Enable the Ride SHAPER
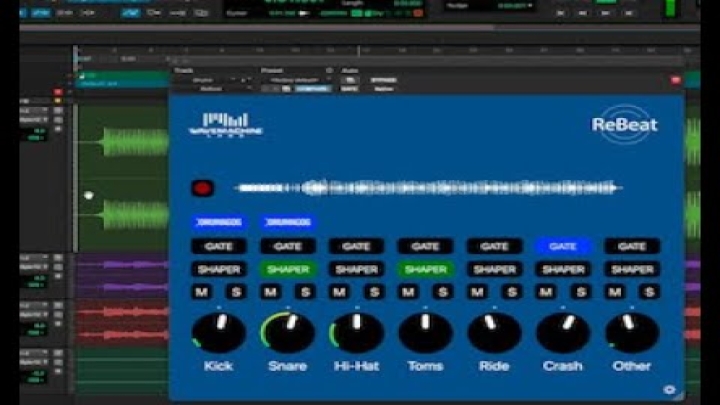 coord(494,270)
